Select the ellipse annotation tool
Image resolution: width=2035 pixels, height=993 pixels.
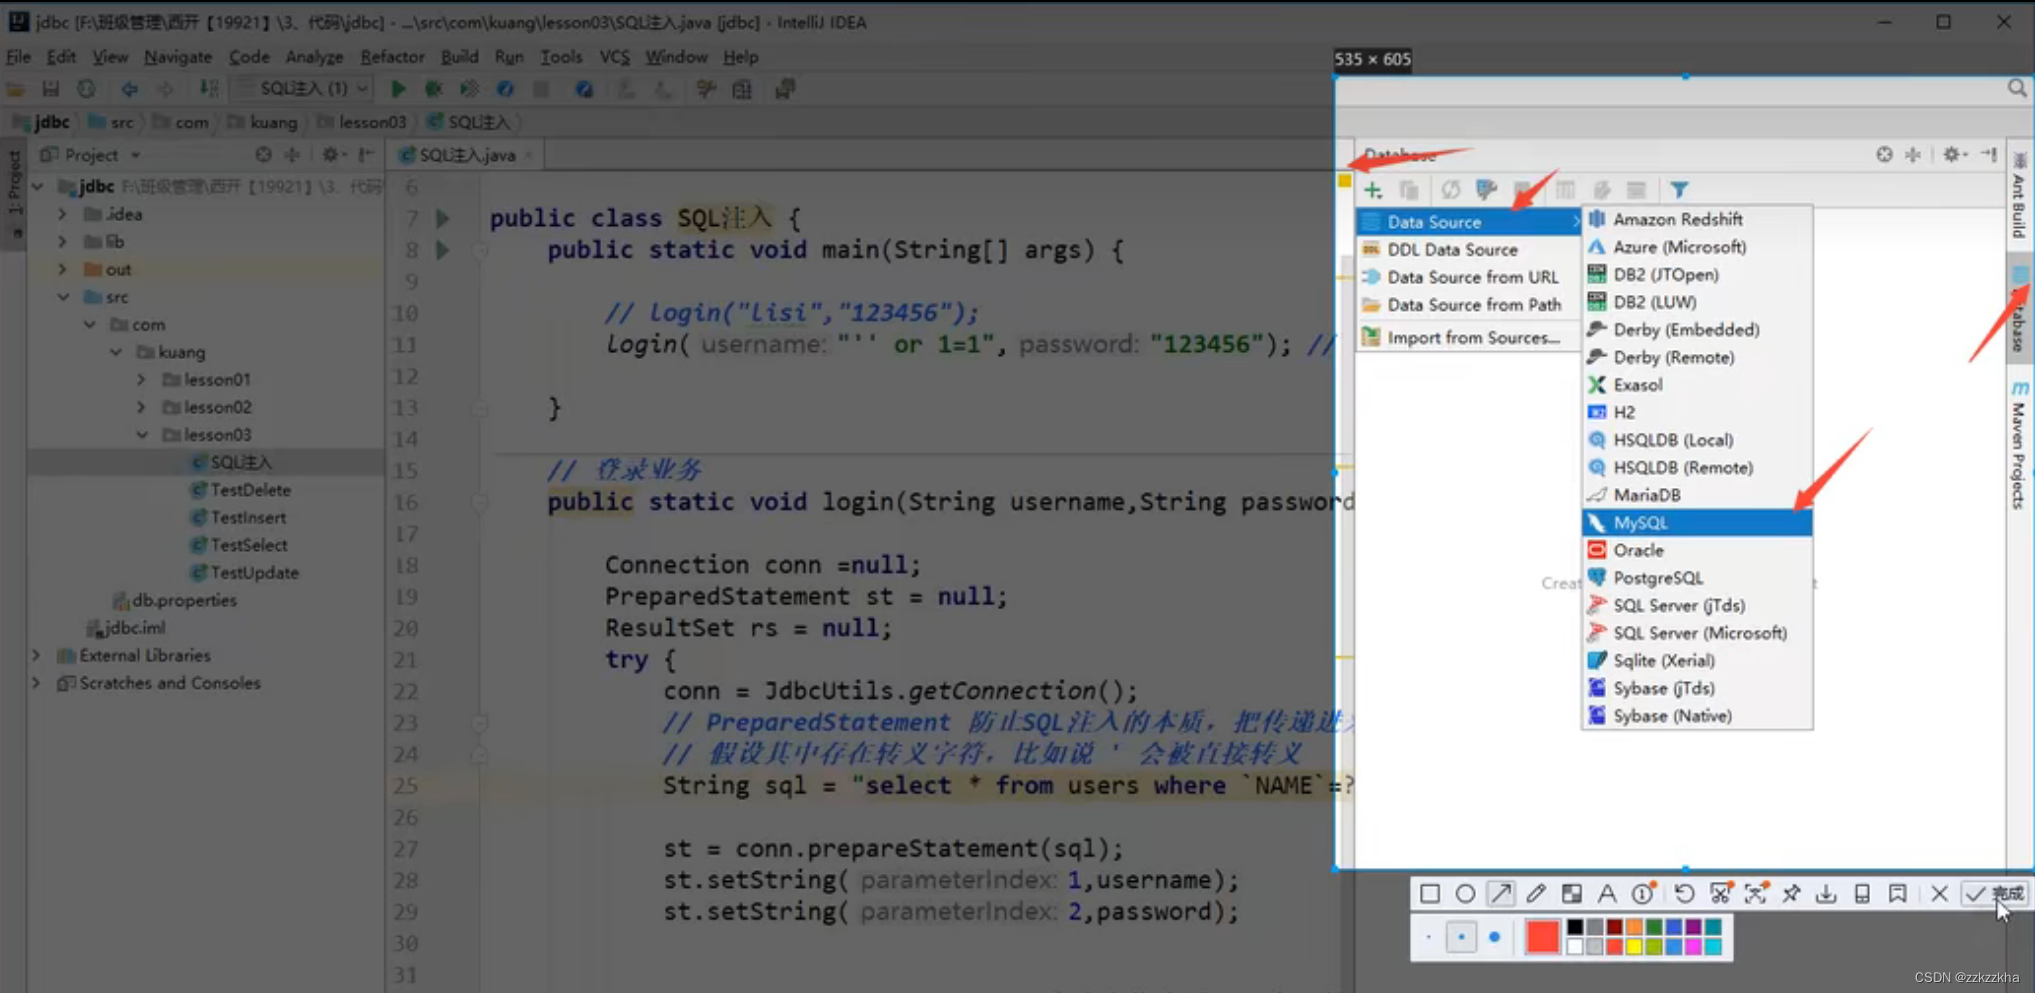coord(1465,894)
